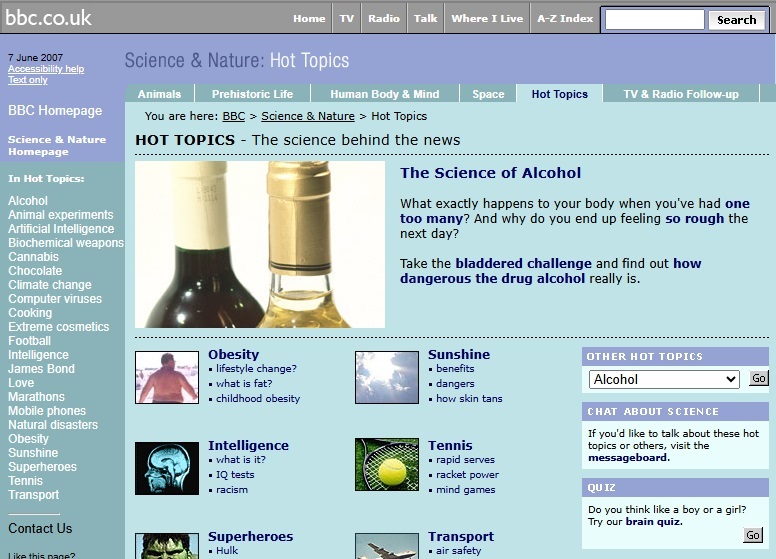The height and width of the screenshot is (559, 776).
Task: Open the Tennis ball racket thumbnail
Action: coord(387,465)
